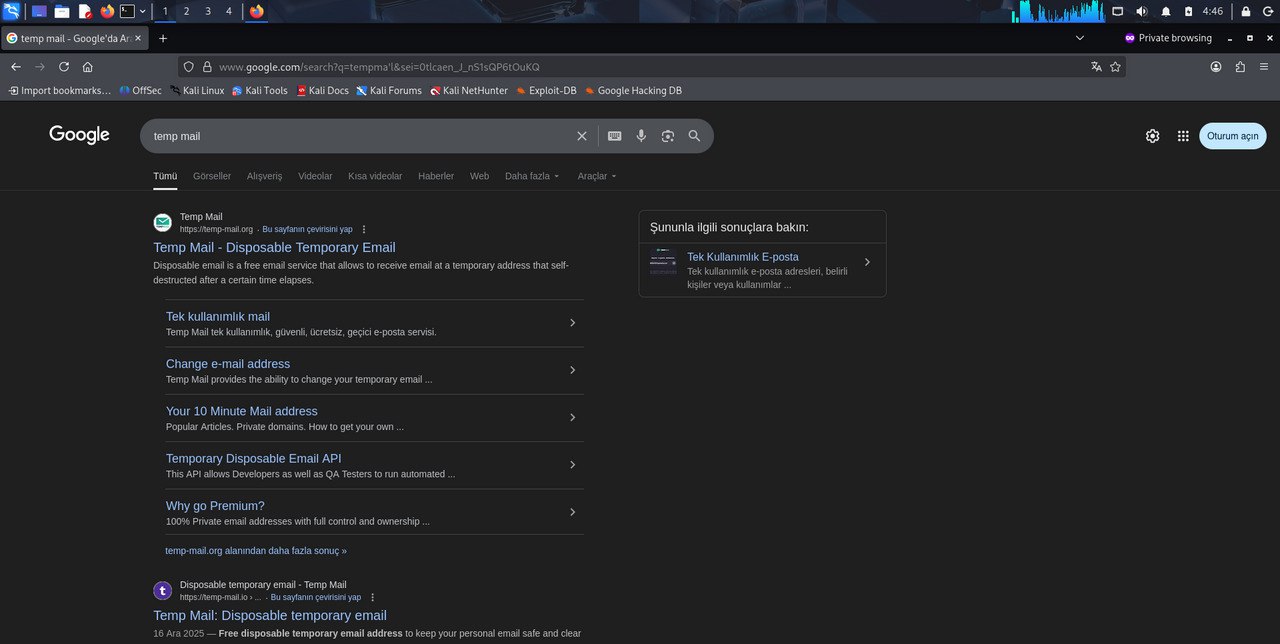Open the Kali applications menu
The width and height of the screenshot is (1280, 644).
coord(11,11)
